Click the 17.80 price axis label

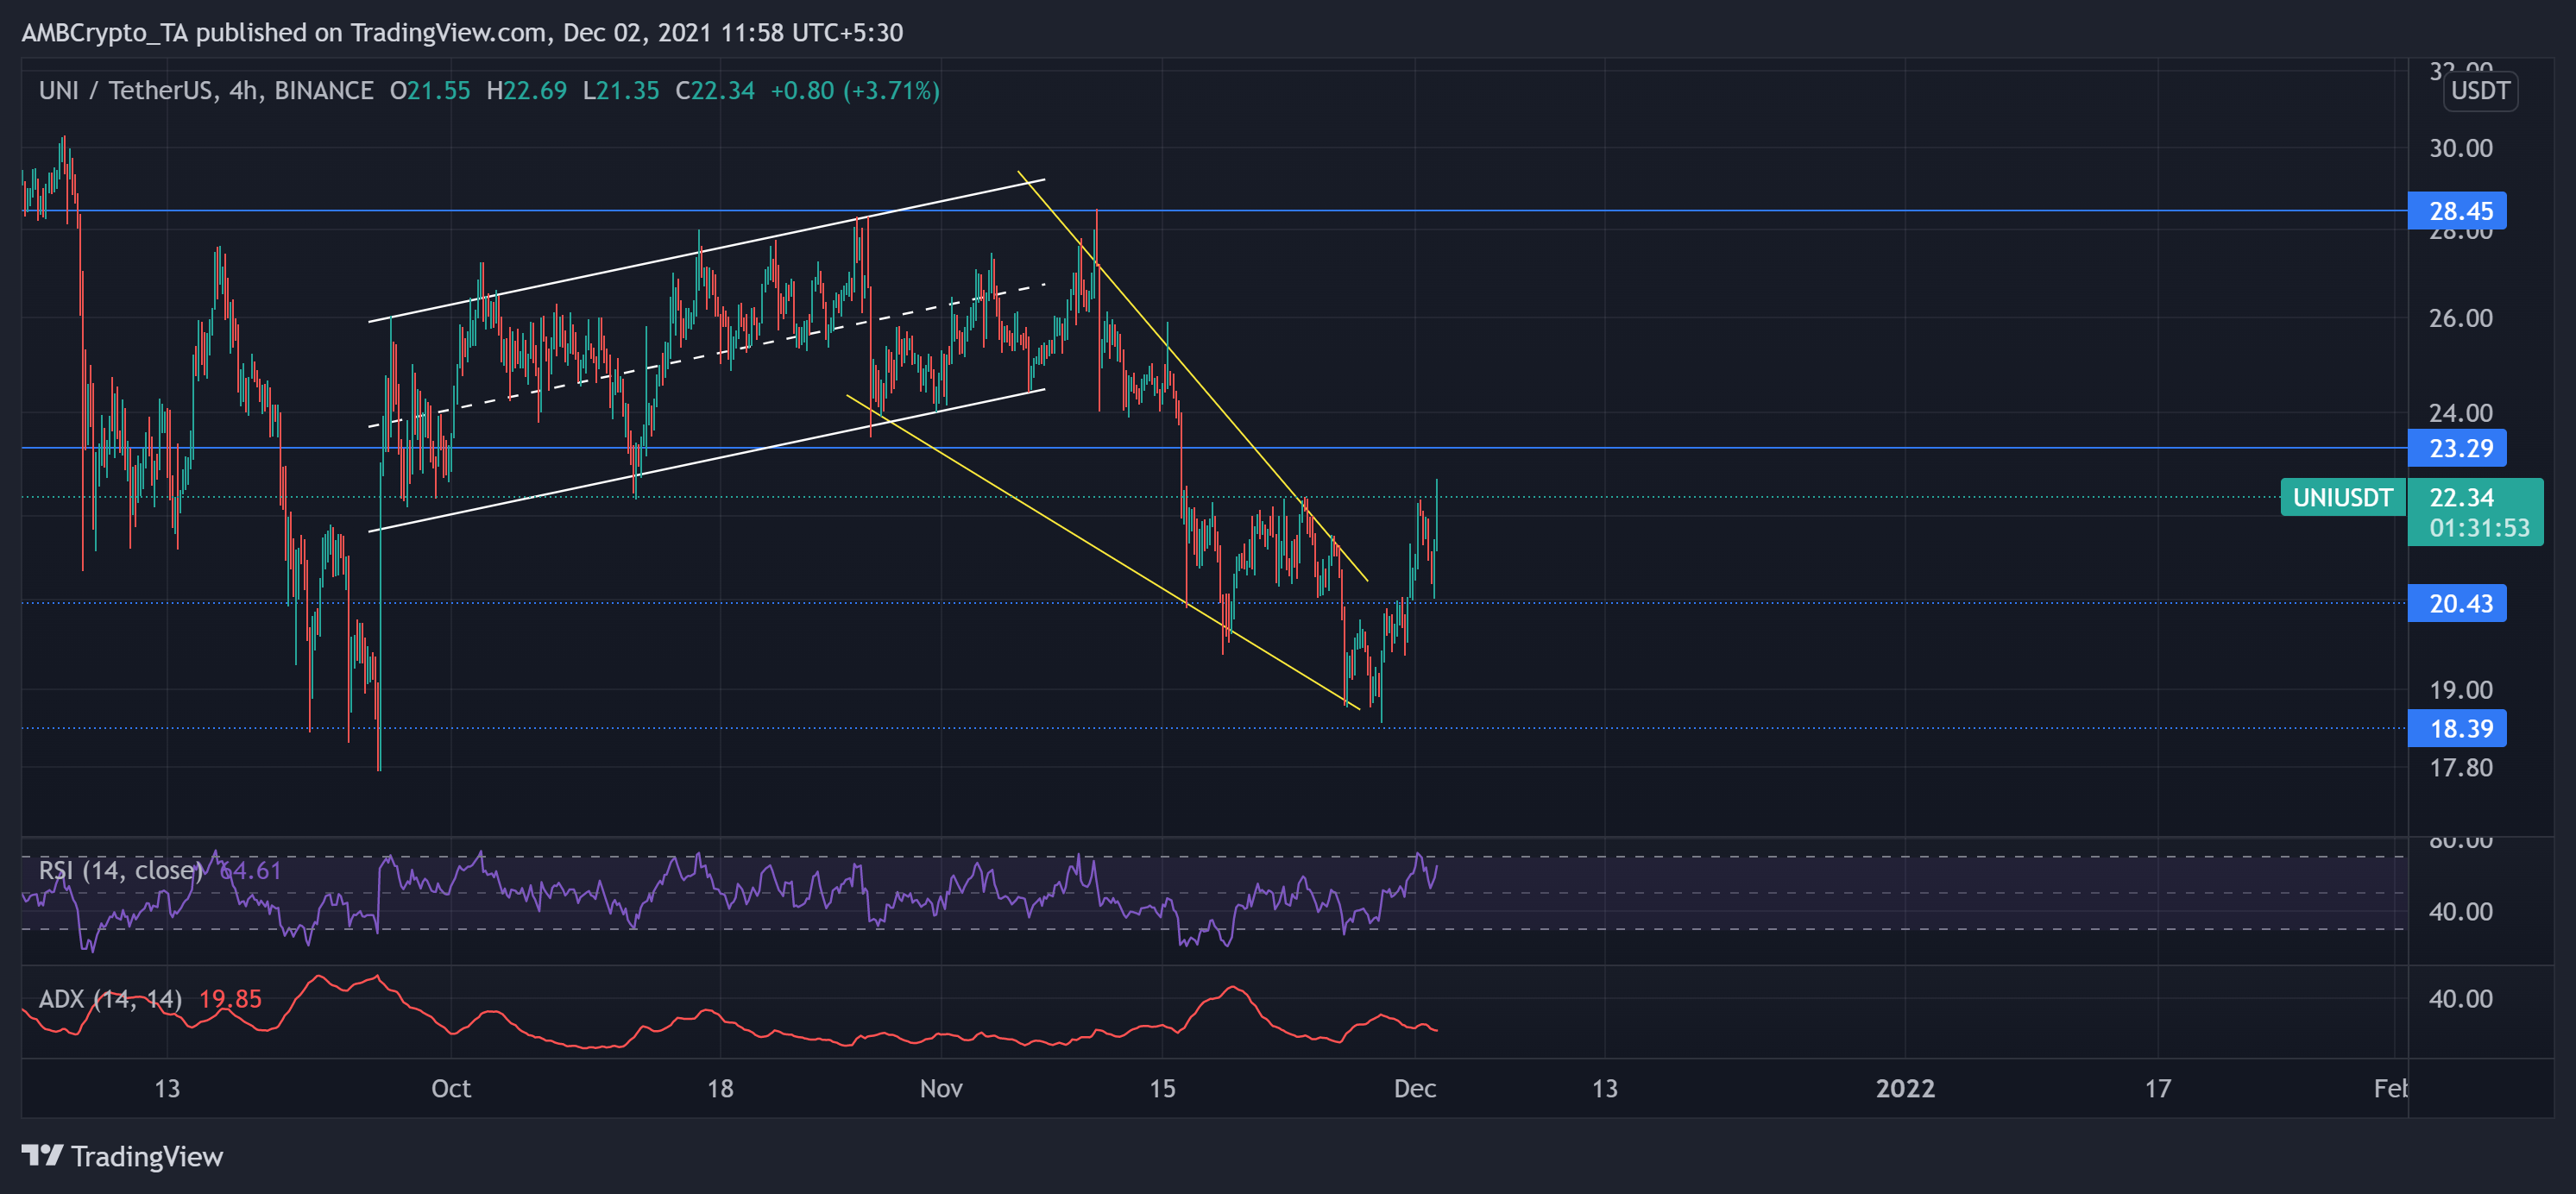[2461, 767]
